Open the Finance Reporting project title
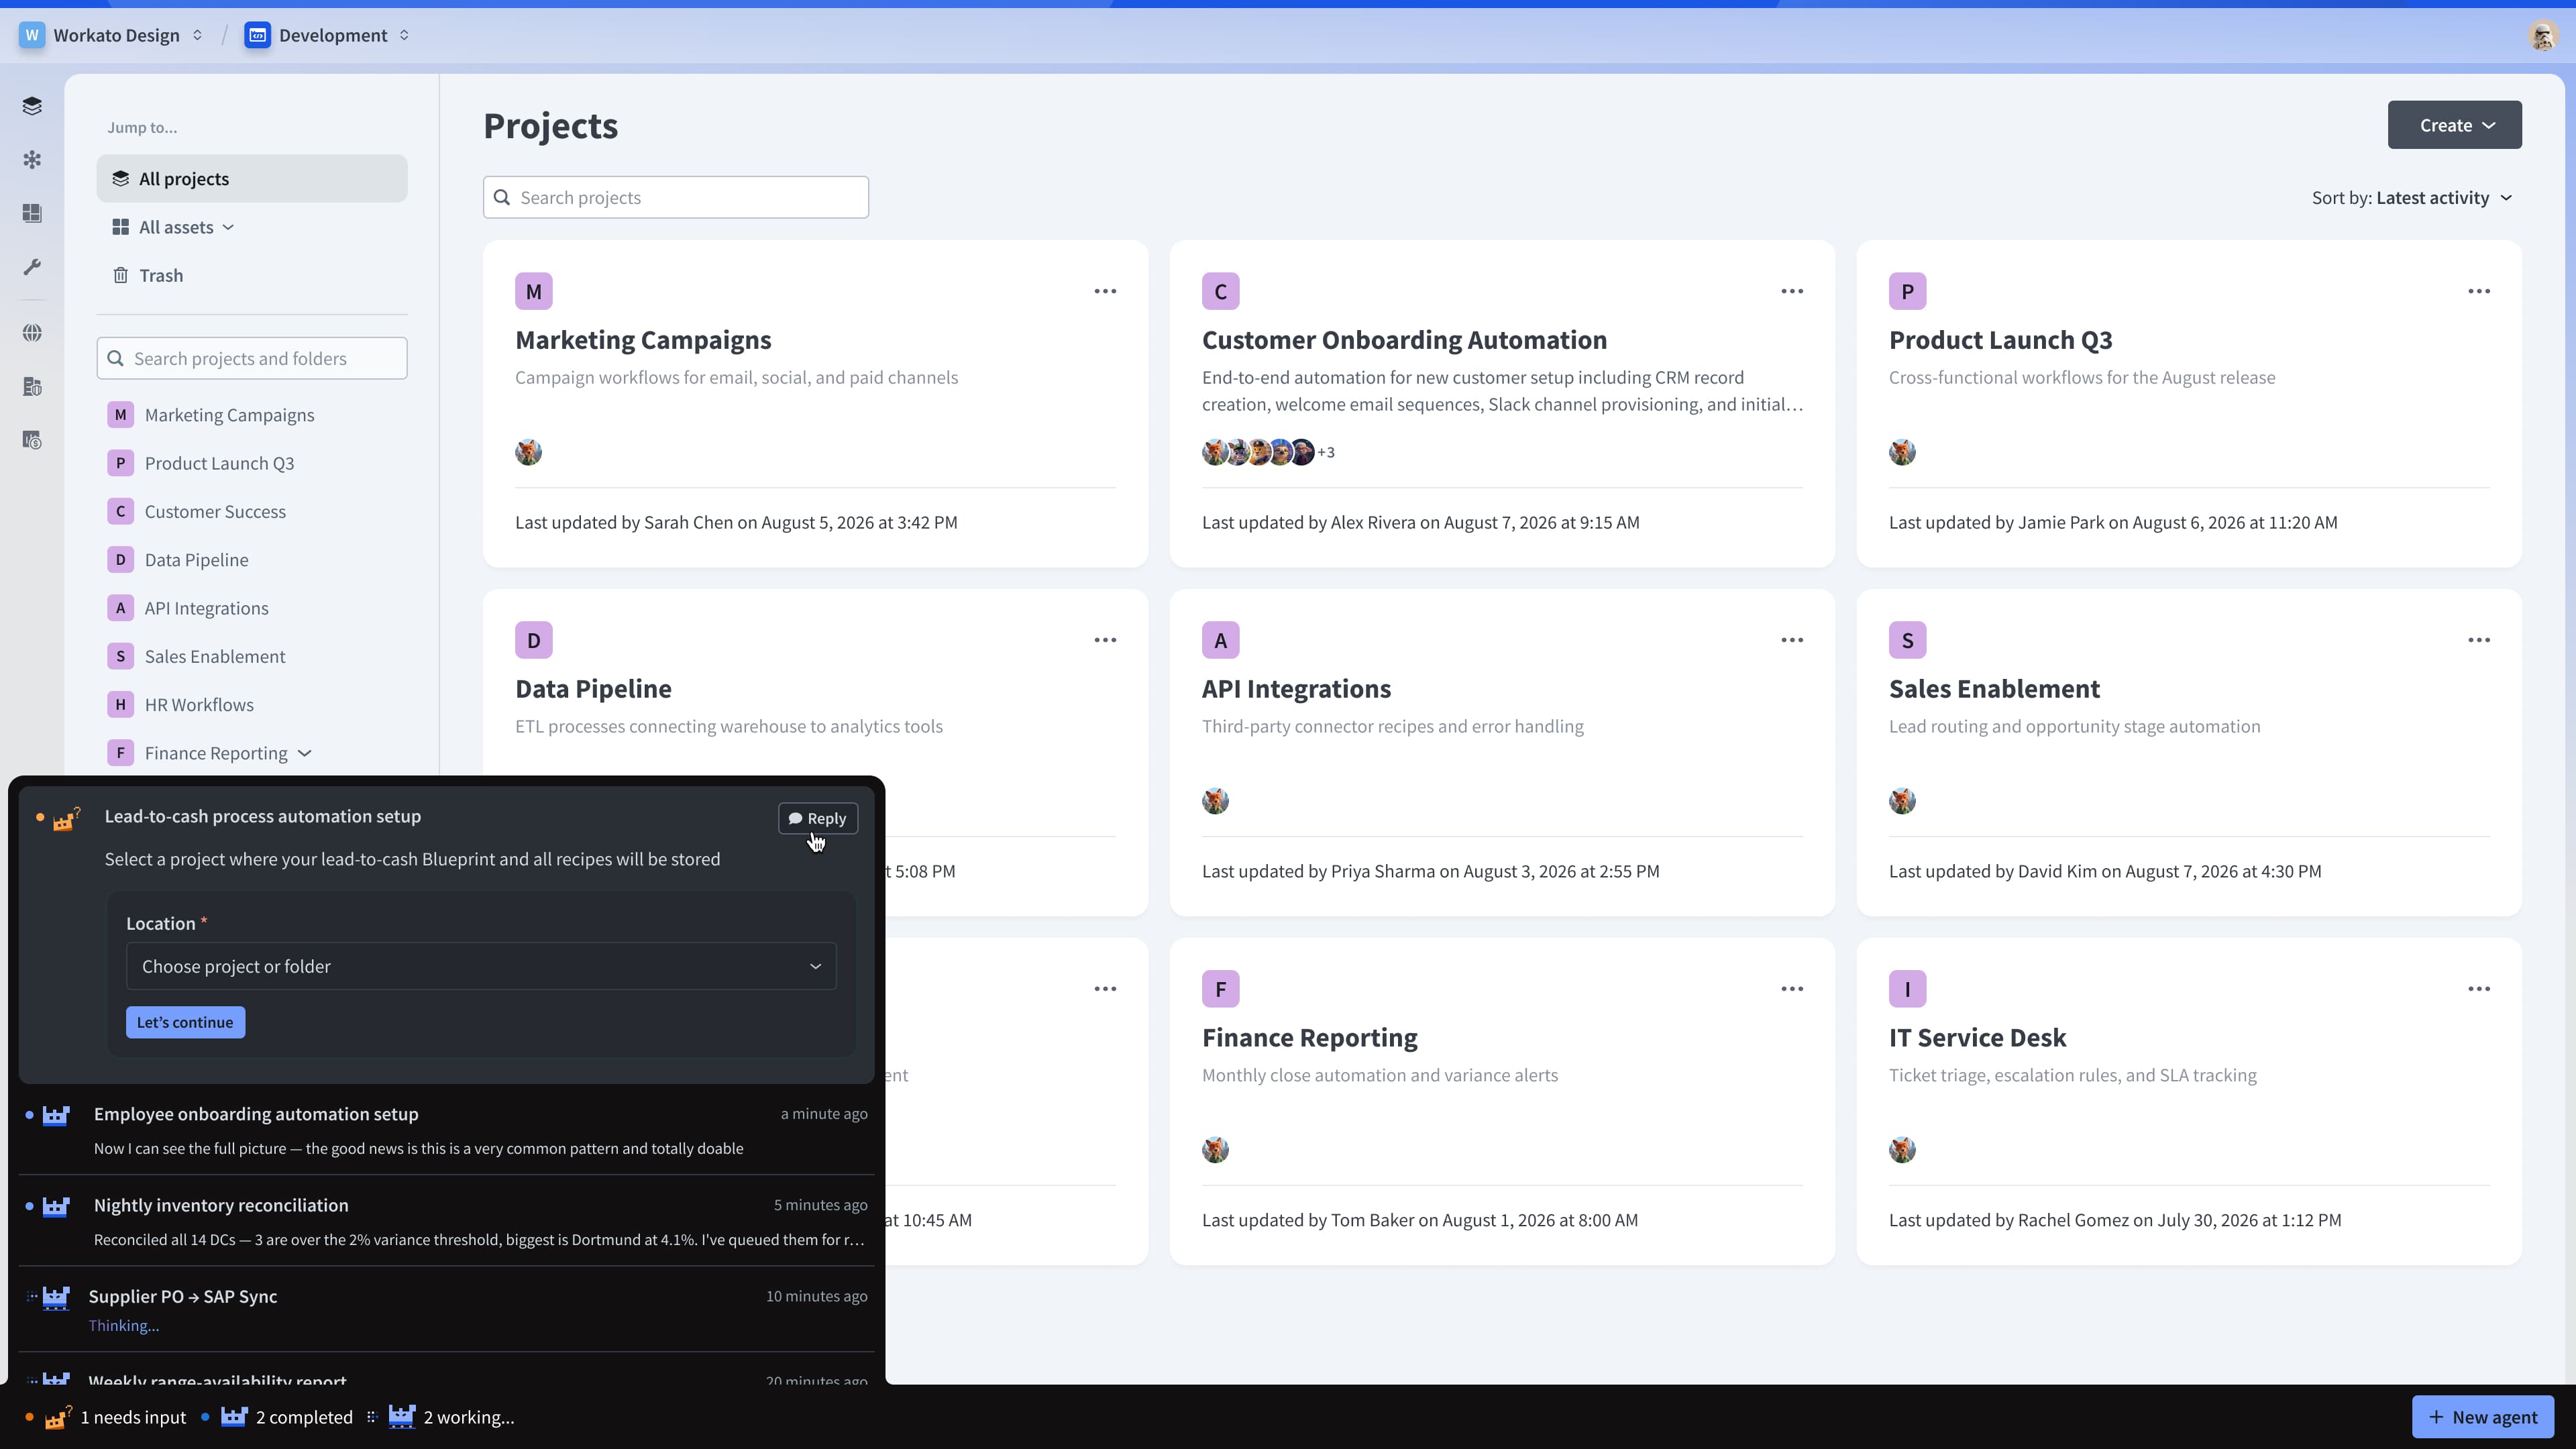The image size is (2576, 1449). click(1309, 1038)
